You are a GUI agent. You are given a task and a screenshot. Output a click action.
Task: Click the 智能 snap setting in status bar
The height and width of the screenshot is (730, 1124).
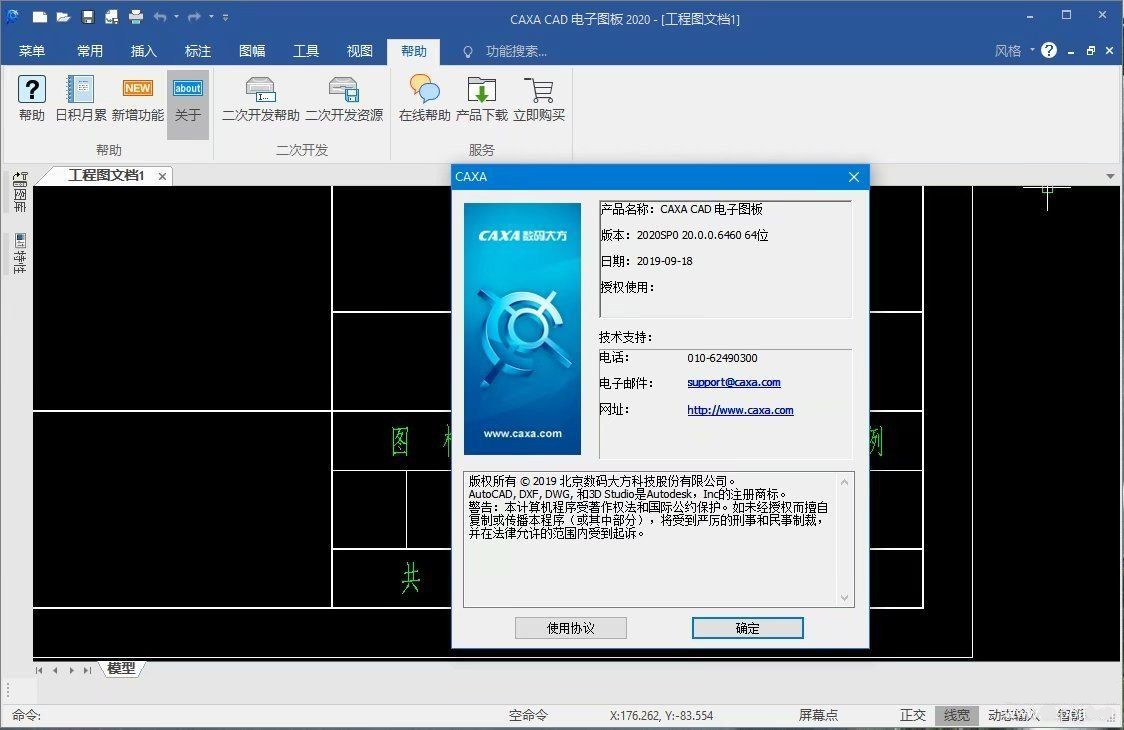1072,715
